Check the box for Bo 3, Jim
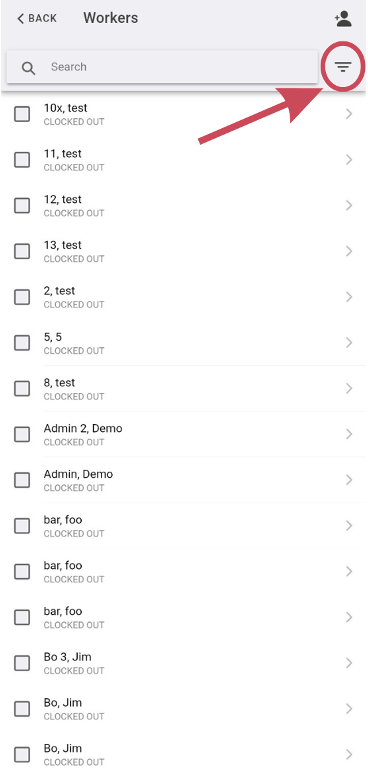Viewport: 368px width, 770px height. coord(22,663)
